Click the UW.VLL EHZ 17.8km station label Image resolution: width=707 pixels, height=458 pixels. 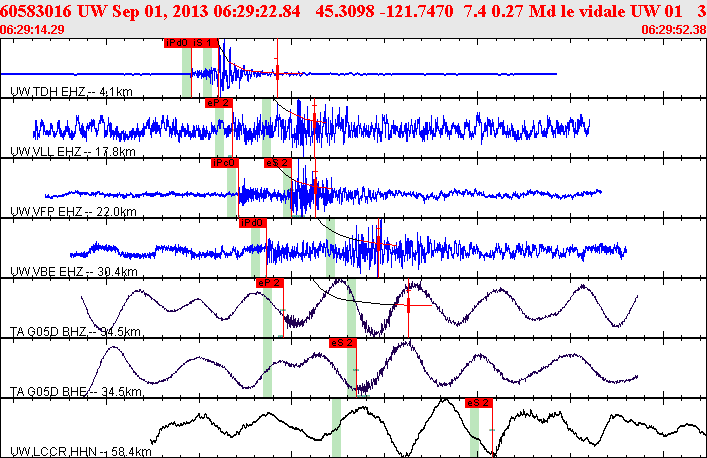73,152
